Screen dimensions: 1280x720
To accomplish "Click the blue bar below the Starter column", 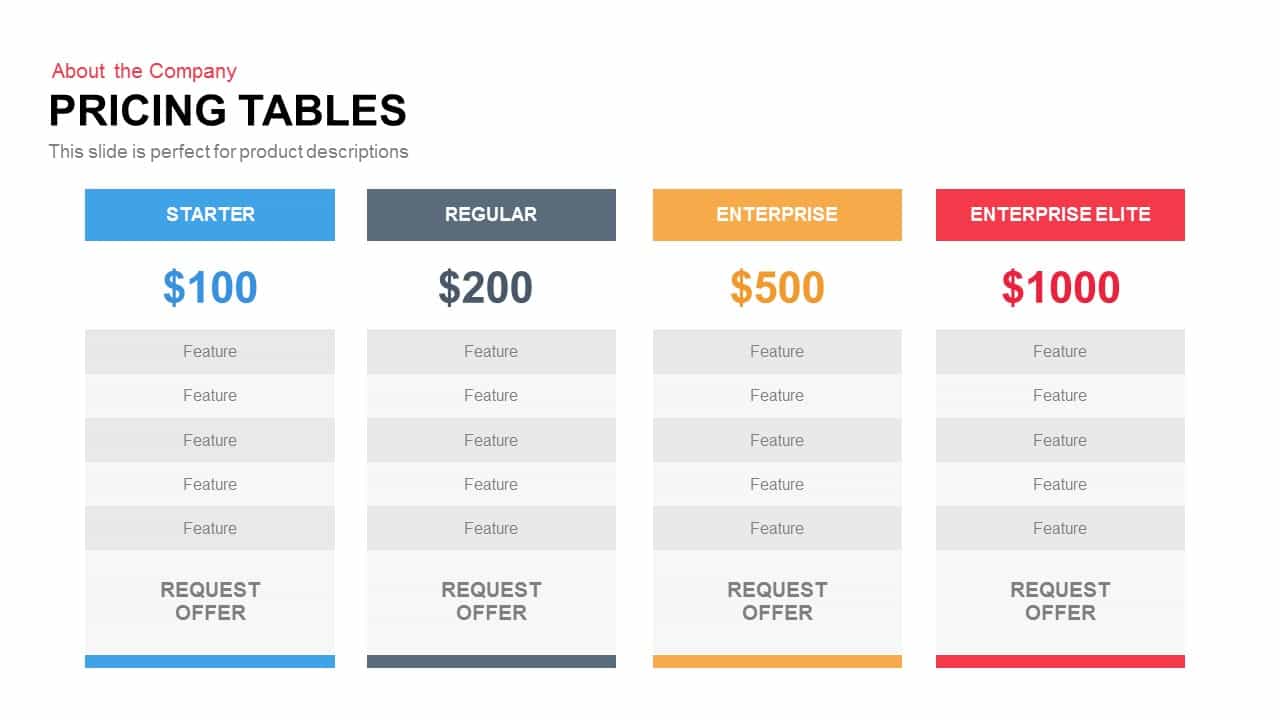I will click(x=210, y=661).
